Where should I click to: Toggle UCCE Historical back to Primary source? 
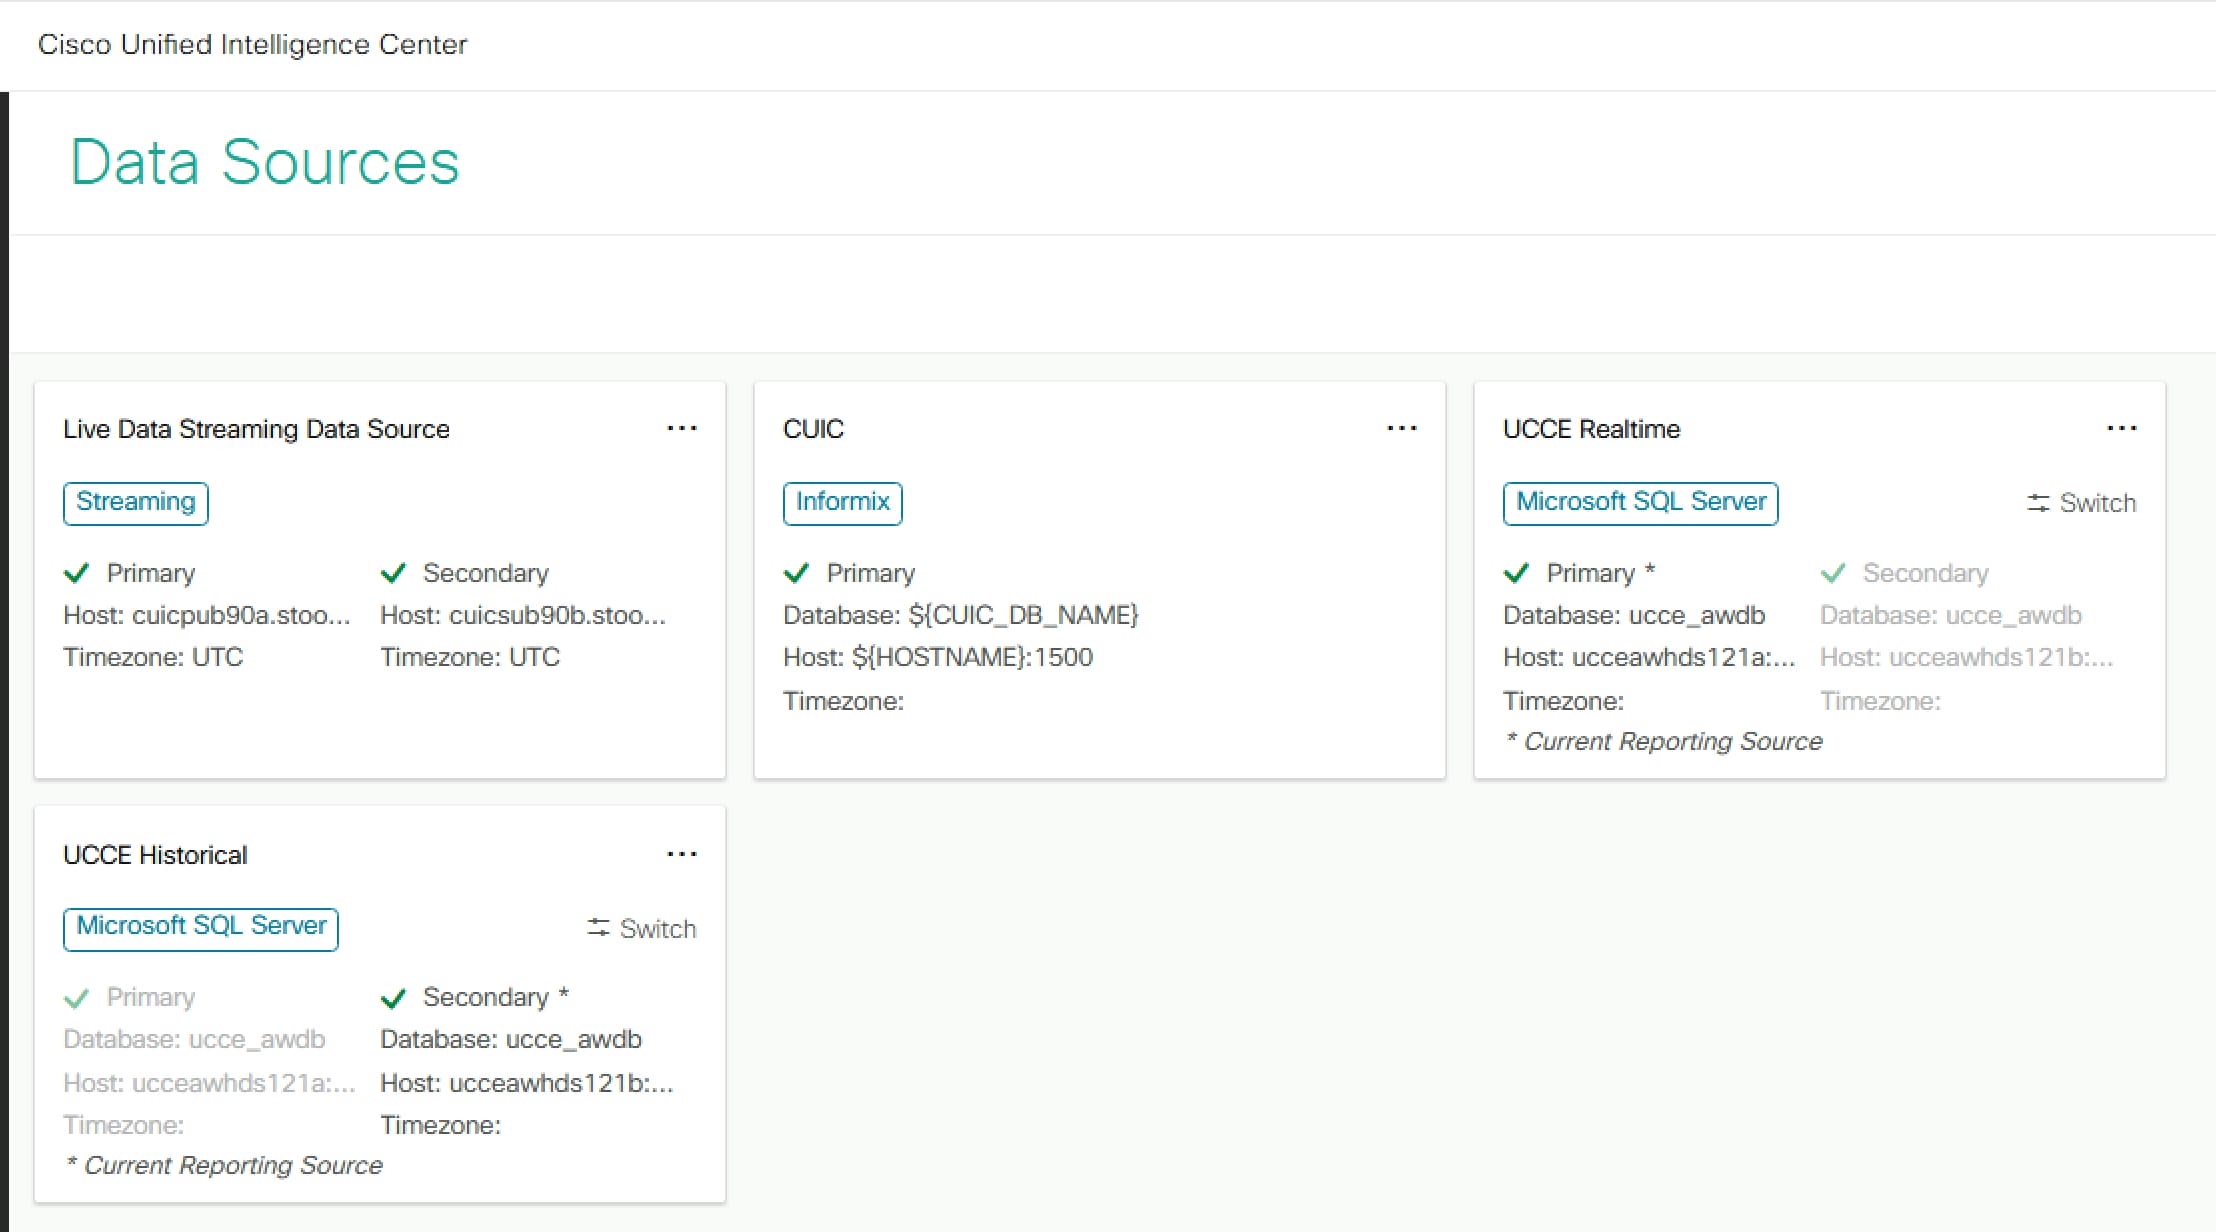(640, 928)
